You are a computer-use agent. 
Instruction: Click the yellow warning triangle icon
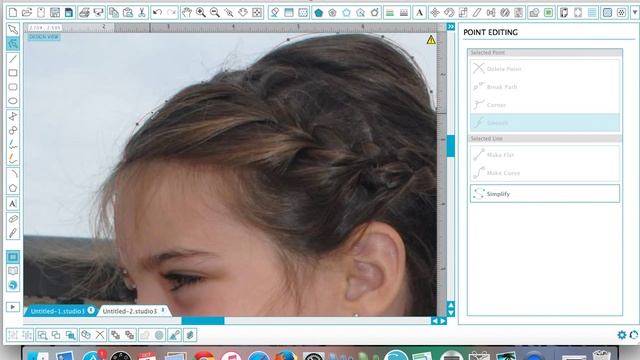coord(431,40)
